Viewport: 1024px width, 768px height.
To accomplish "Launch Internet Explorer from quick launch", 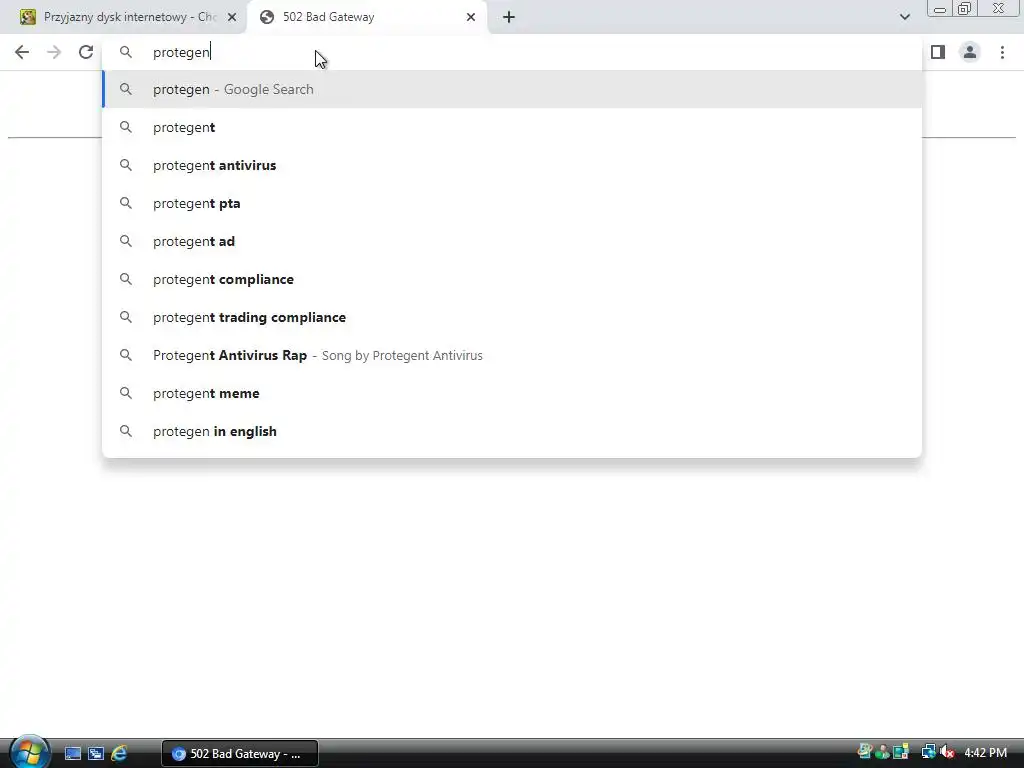I will (x=119, y=754).
